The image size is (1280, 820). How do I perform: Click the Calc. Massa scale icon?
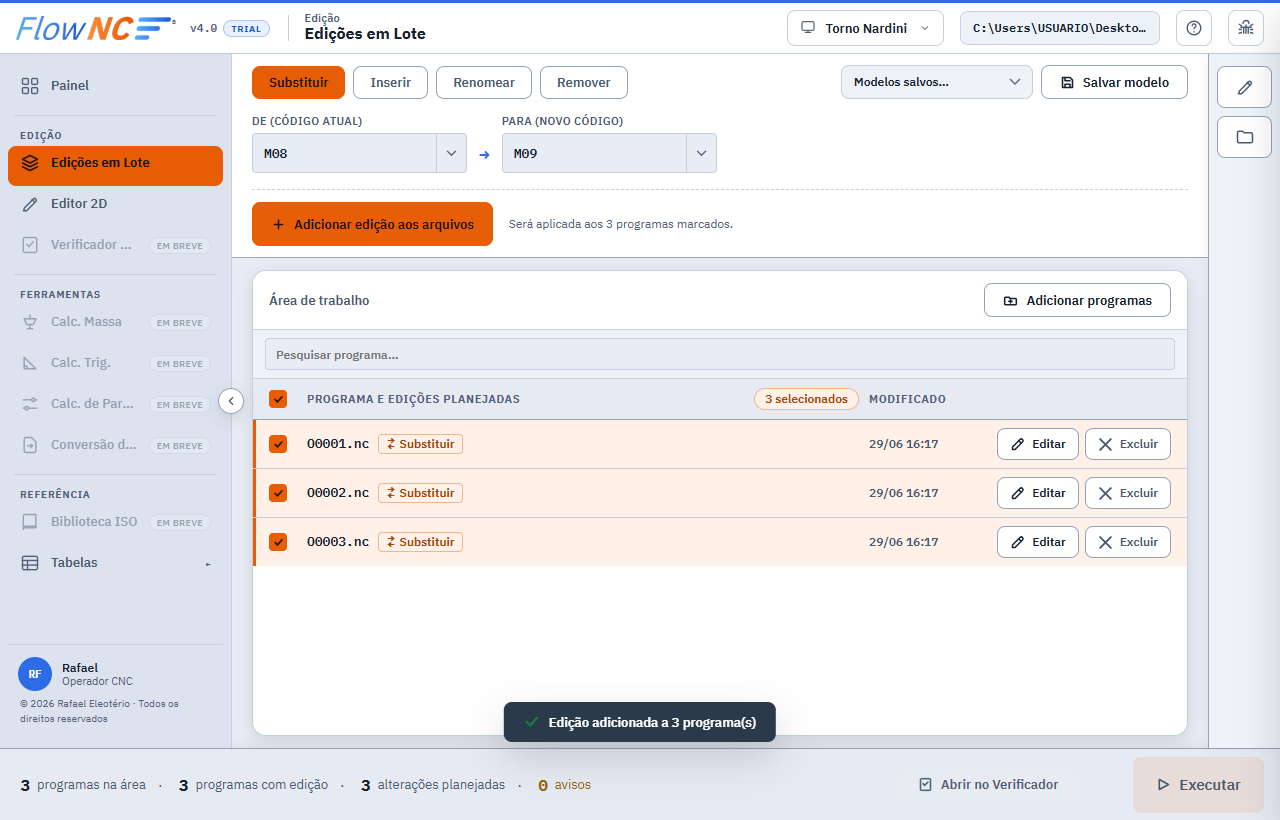[30, 322]
